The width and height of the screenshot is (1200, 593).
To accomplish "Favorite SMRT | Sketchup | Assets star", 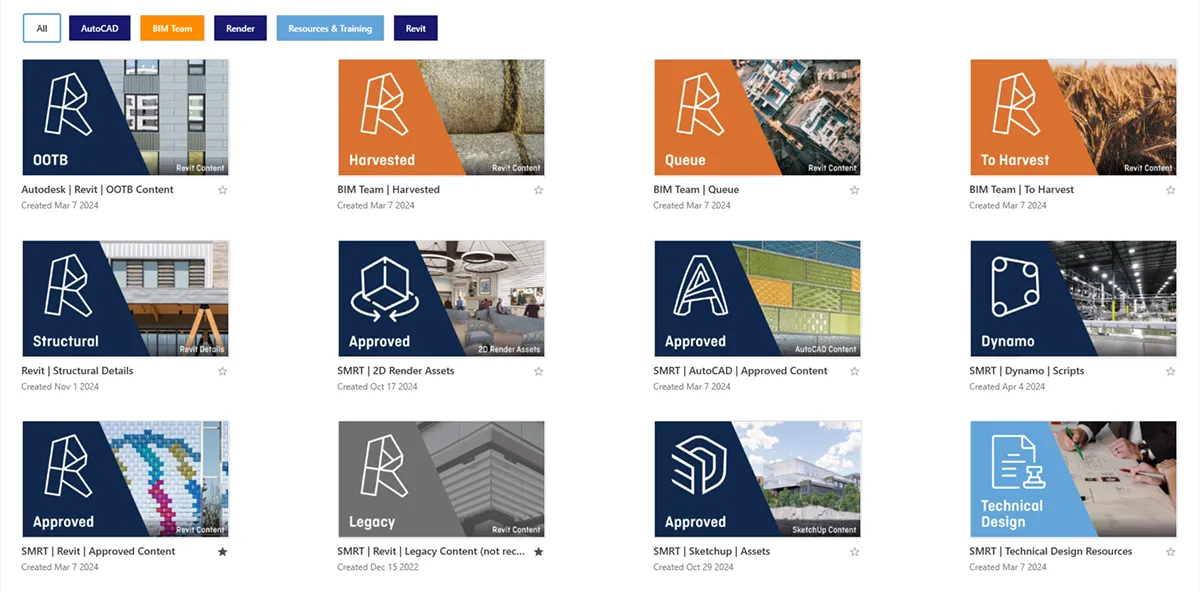I will pos(854,552).
